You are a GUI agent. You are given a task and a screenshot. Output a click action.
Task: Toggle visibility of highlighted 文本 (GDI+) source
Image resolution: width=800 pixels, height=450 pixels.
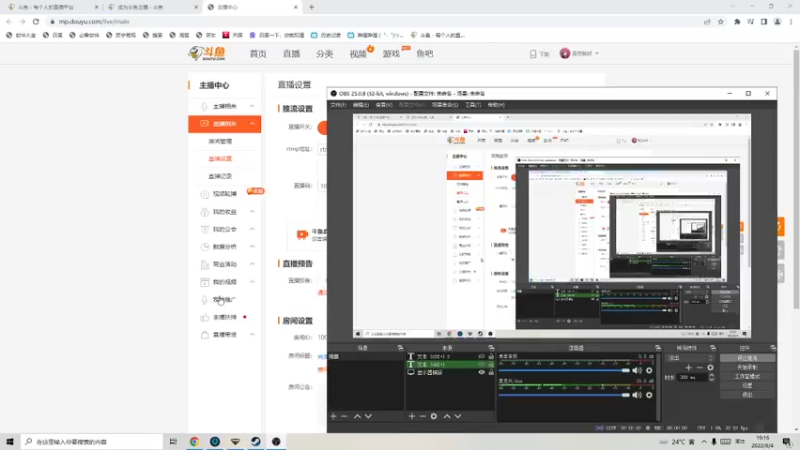(x=481, y=364)
